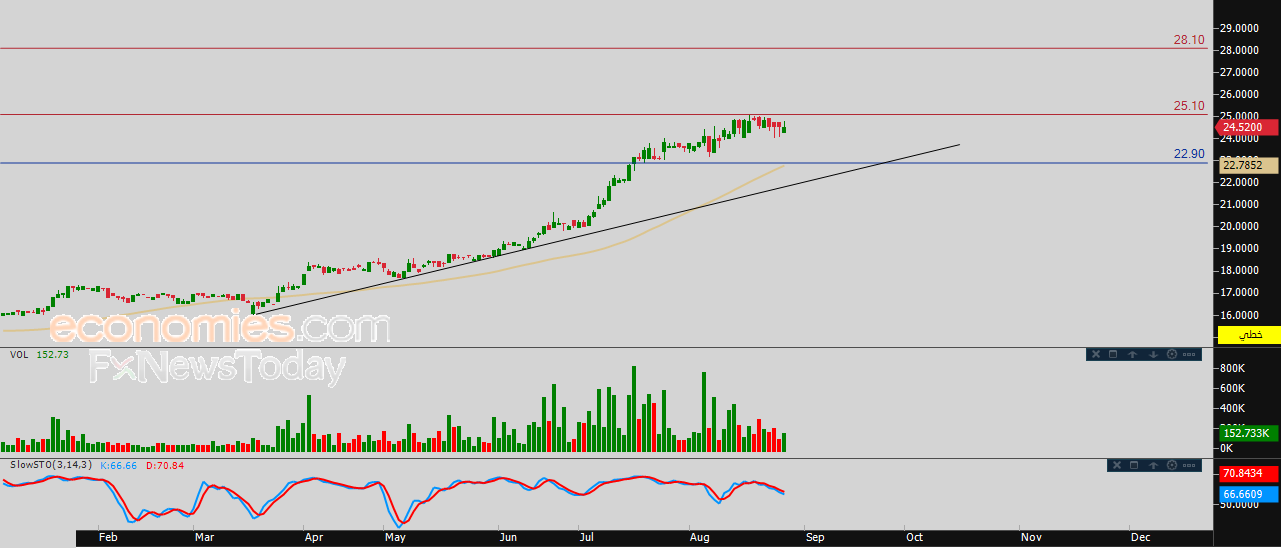Click Oct on the time axis
The image size is (1281, 548).
(x=915, y=537)
